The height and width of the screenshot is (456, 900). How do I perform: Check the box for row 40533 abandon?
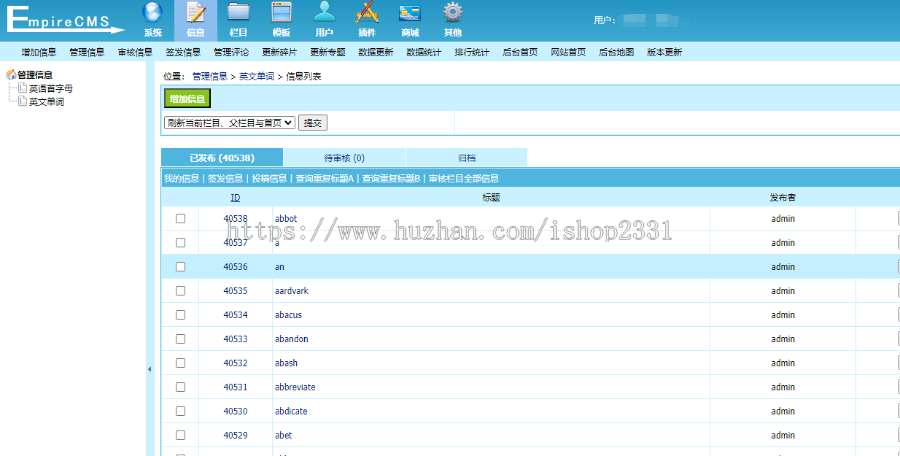(180, 339)
